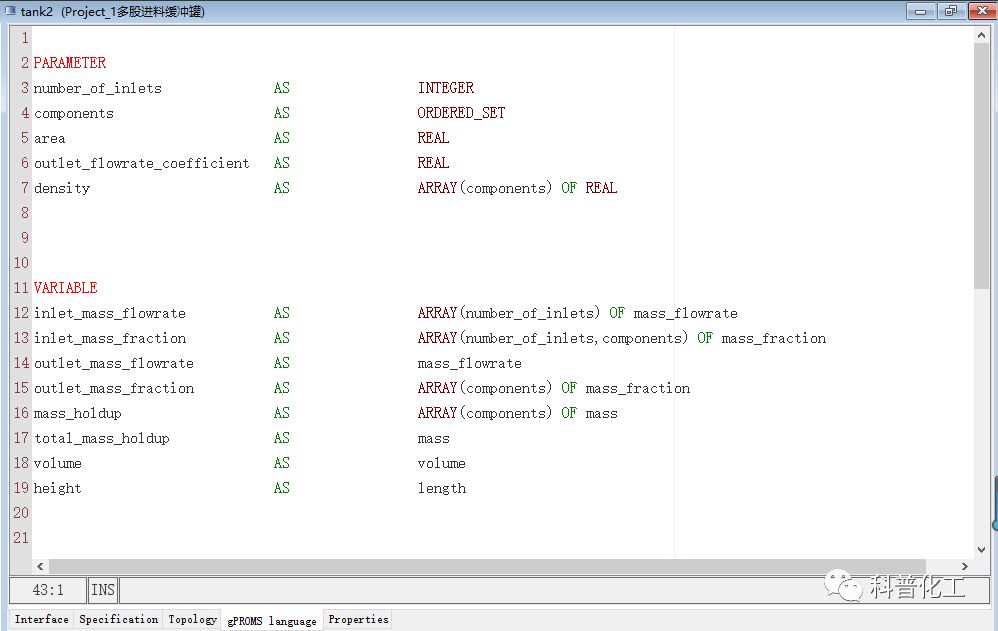Click the vertical scrollbar down arrow
Screen dimensions: 998x631
(x=981, y=548)
